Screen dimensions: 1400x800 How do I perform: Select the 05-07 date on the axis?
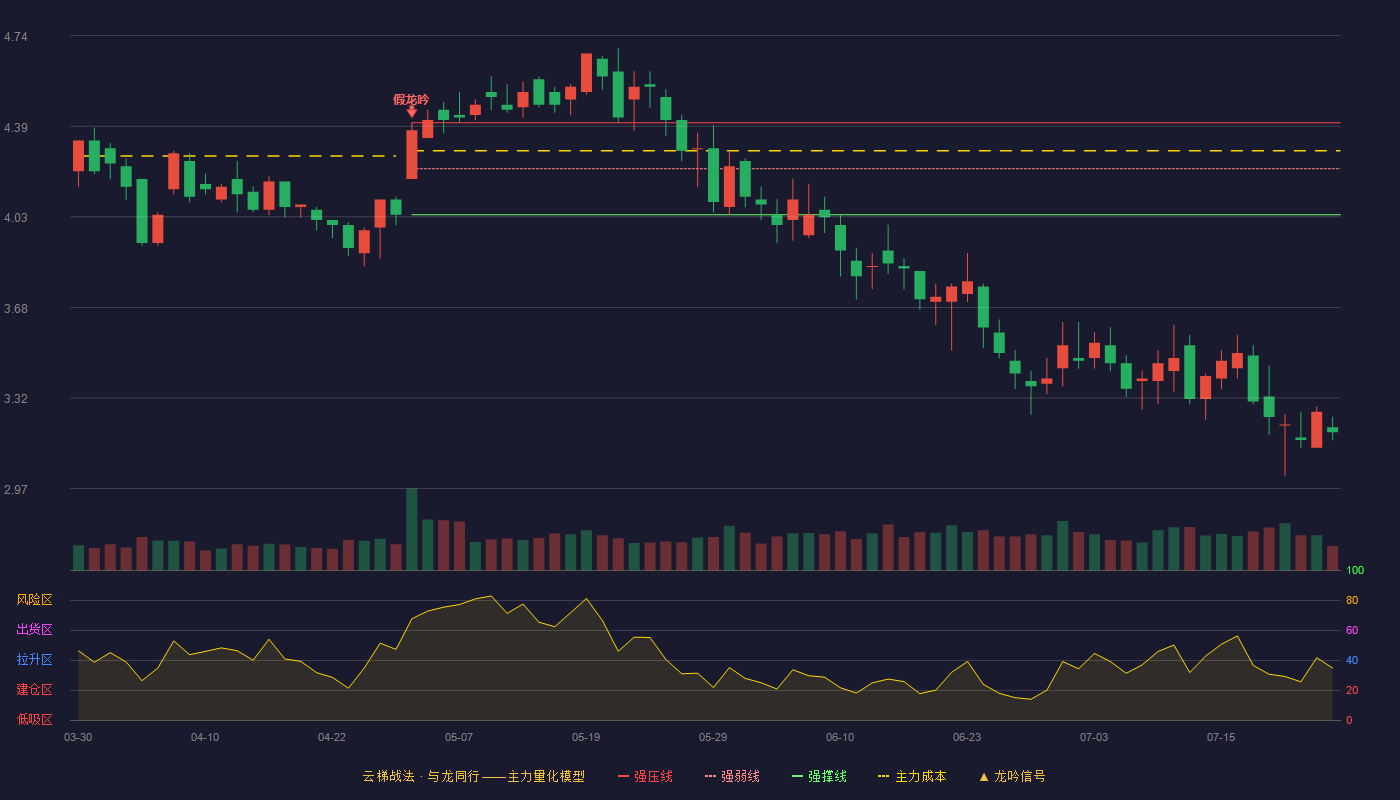(459, 737)
